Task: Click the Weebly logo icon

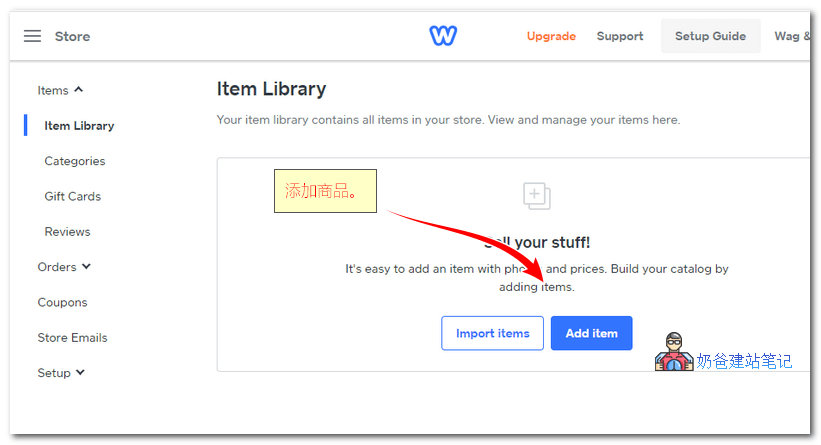Action: click(x=443, y=36)
